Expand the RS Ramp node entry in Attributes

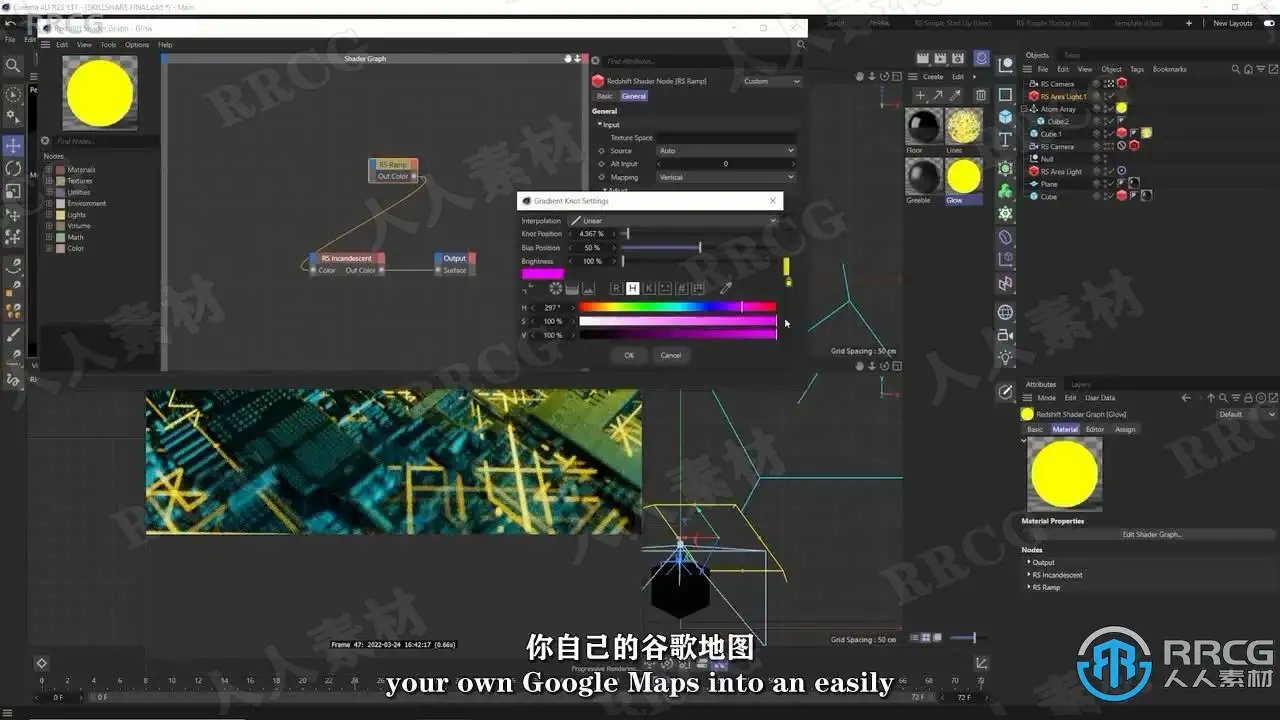[x=1029, y=587]
